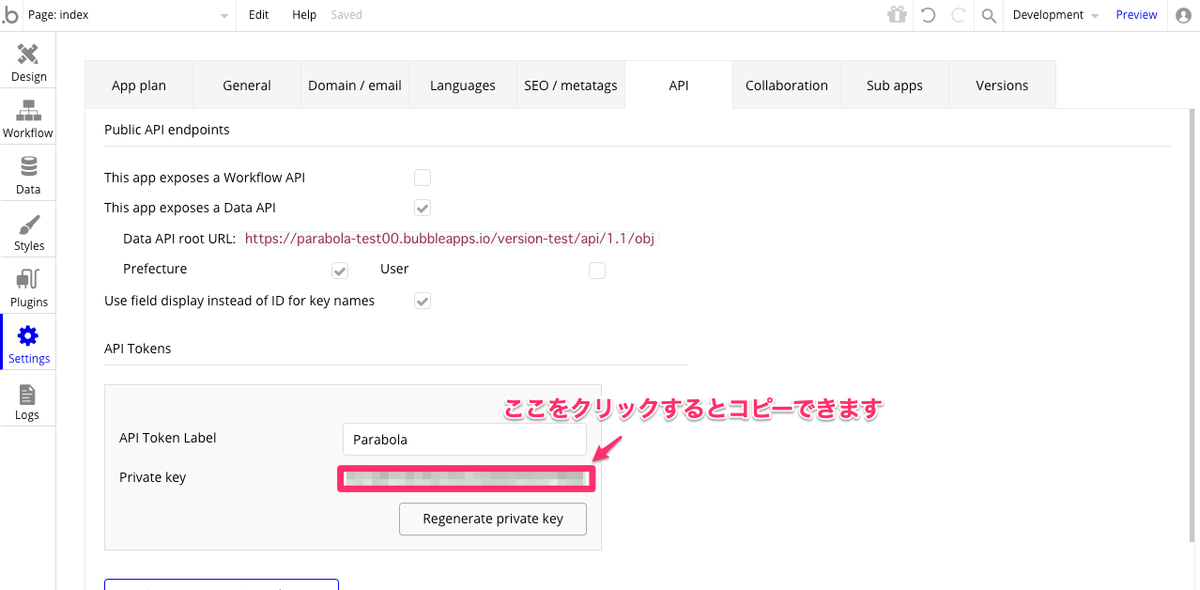The image size is (1200, 590).
Task: Switch to the Versions tab
Action: [1002, 86]
